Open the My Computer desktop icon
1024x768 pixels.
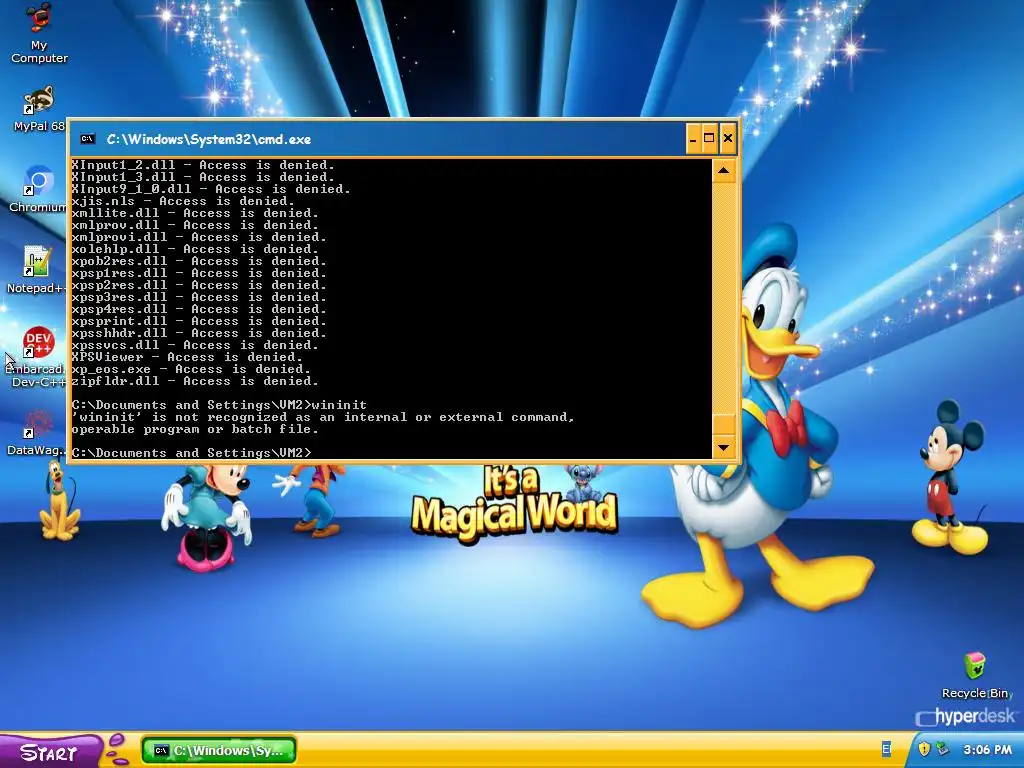(x=39, y=33)
